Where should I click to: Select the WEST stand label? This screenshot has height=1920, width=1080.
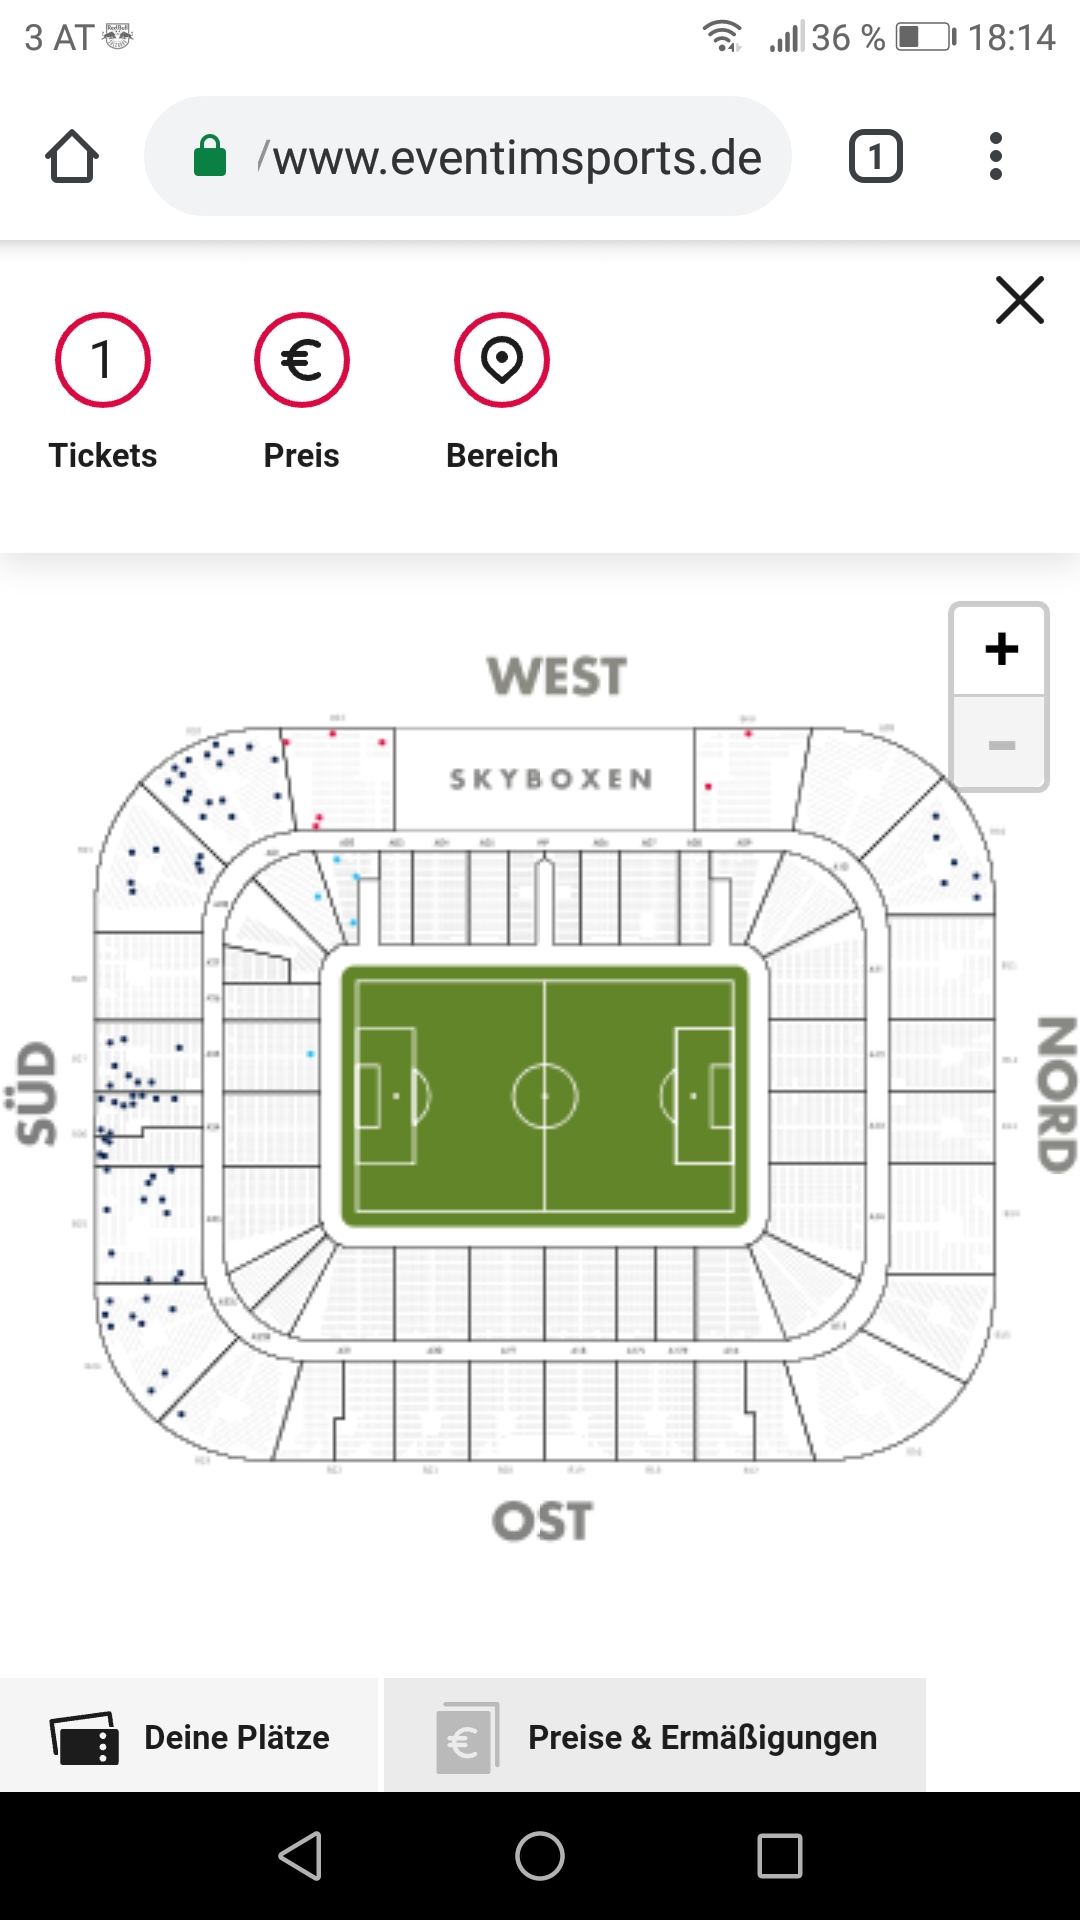(x=557, y=676)
